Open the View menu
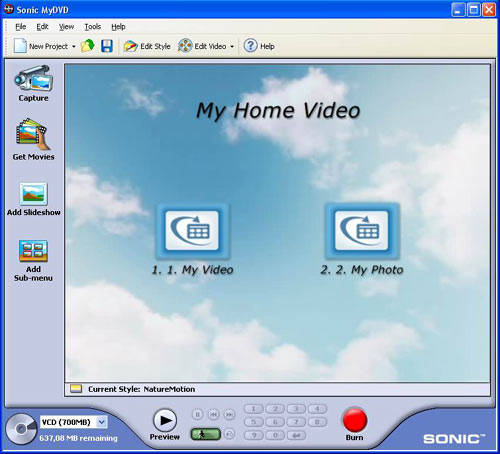This screenshot has height=454, width=500. click(66, 27)
